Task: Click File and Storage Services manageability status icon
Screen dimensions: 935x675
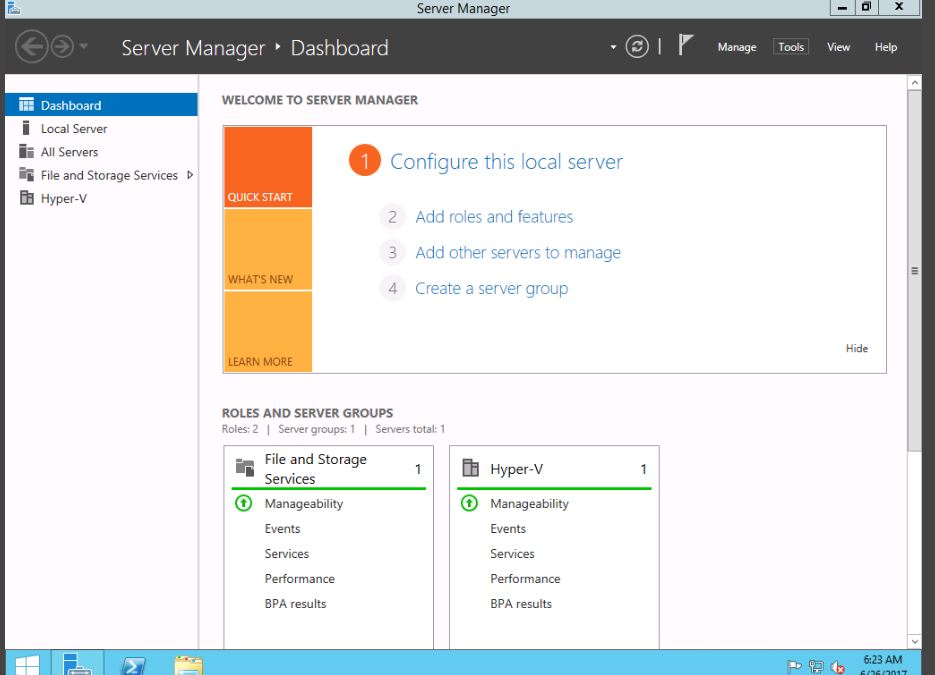Action: pyautogui.click(x=243, y=503)
